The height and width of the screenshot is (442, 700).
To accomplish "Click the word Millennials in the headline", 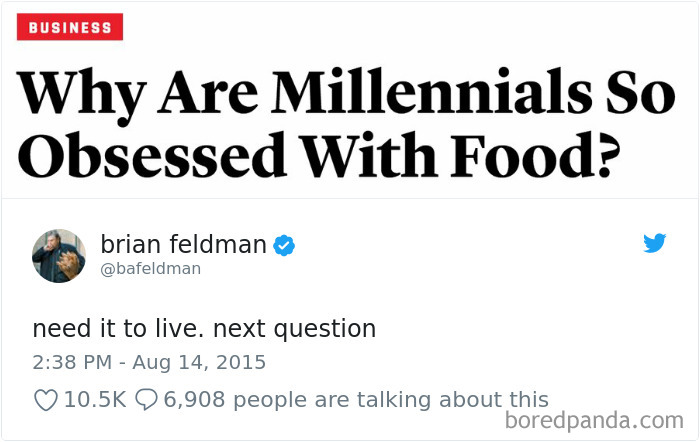I will coord(431,93).
